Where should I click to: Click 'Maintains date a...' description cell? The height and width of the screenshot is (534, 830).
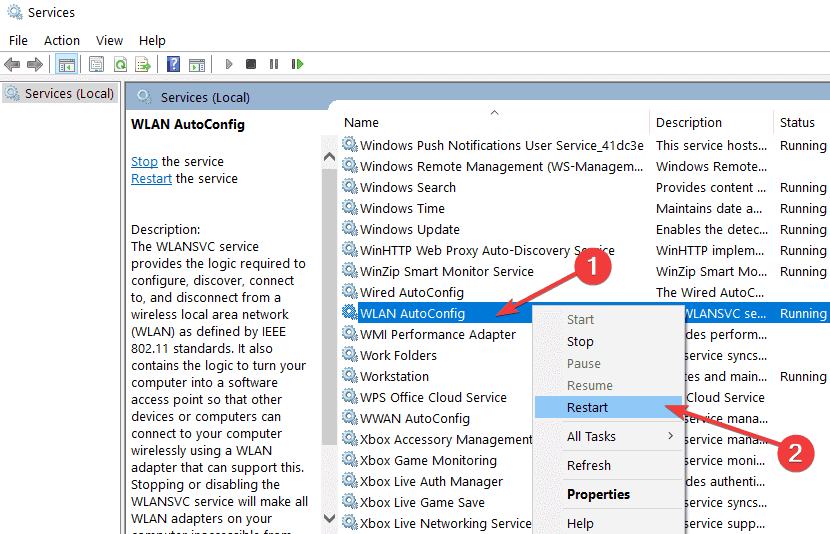tap(709, 209)
